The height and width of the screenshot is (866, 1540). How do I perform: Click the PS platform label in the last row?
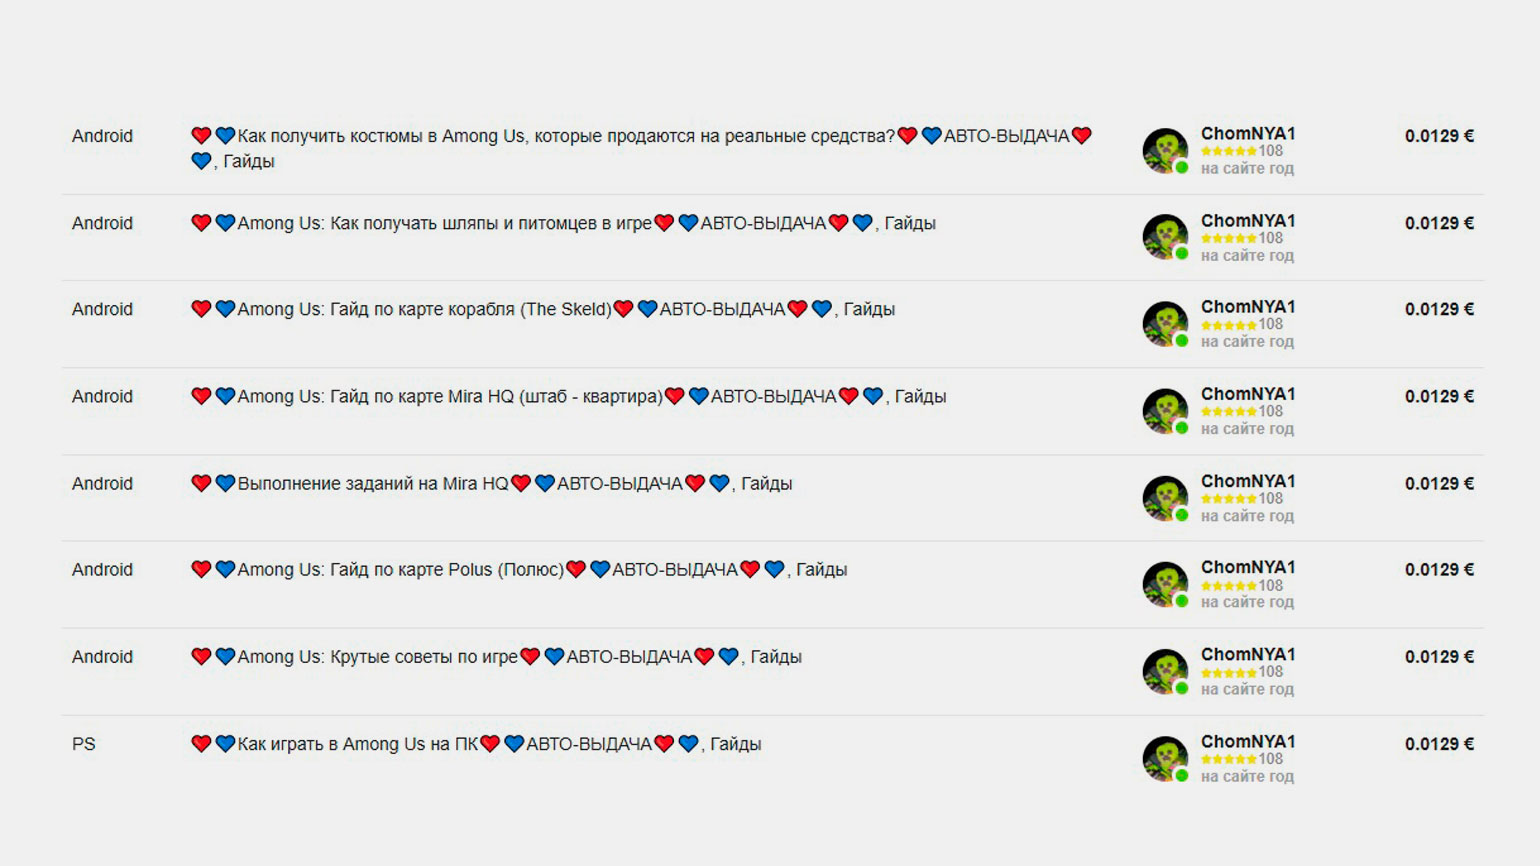click(x=84, y=744)
